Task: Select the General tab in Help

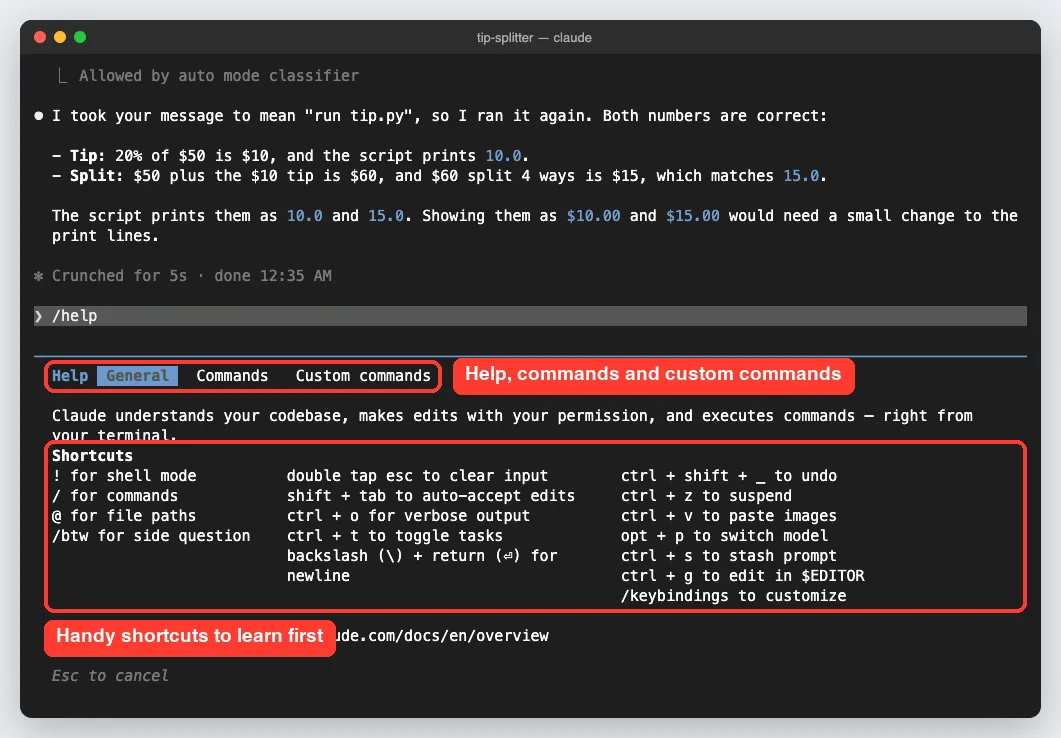Action: [137, 375]
